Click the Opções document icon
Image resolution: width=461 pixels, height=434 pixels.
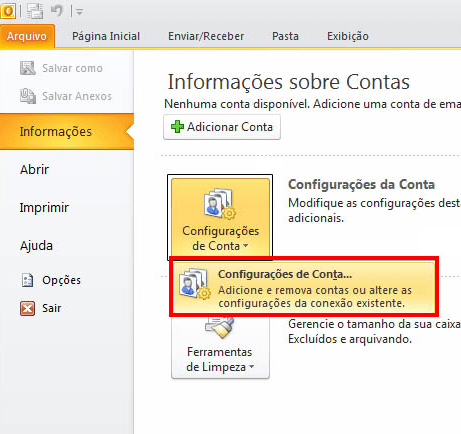point(27,280)
